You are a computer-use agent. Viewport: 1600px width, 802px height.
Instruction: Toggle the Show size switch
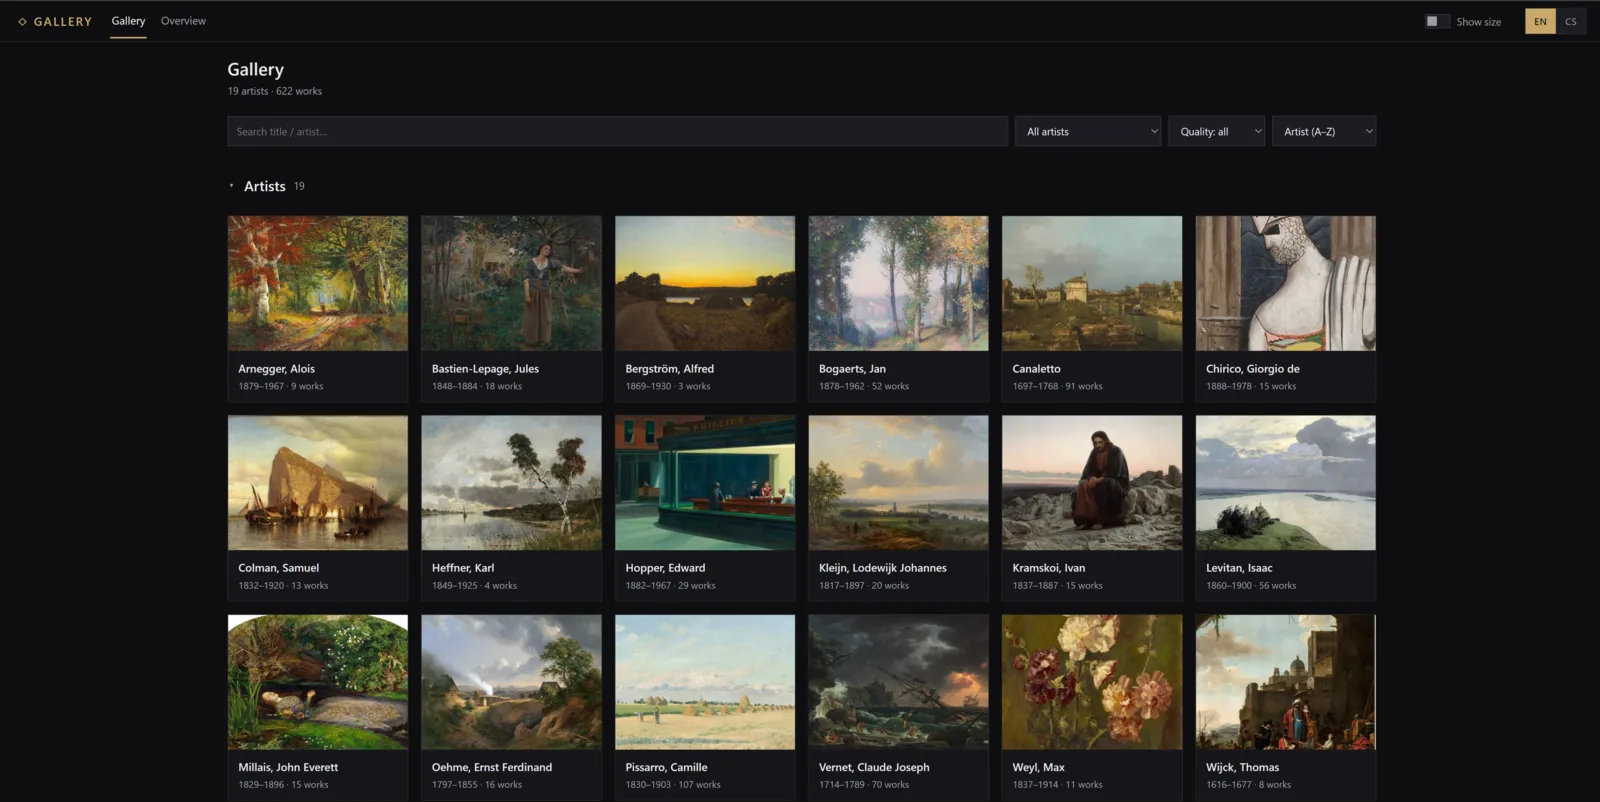click(1437, 21)
